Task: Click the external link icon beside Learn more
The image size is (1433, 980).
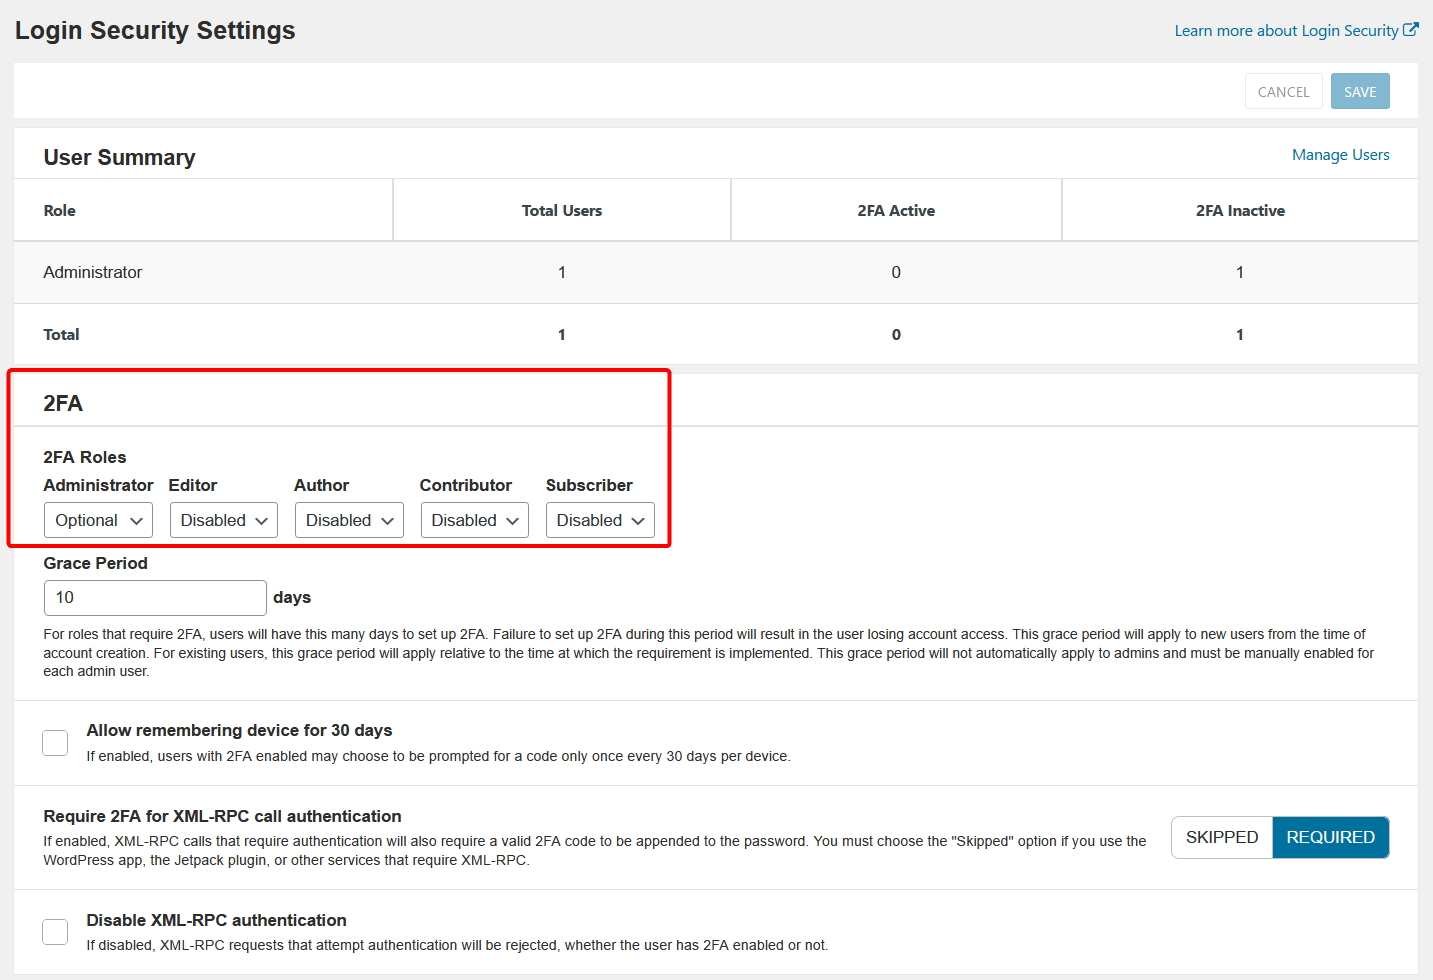Action: [x=1410, y=30]
